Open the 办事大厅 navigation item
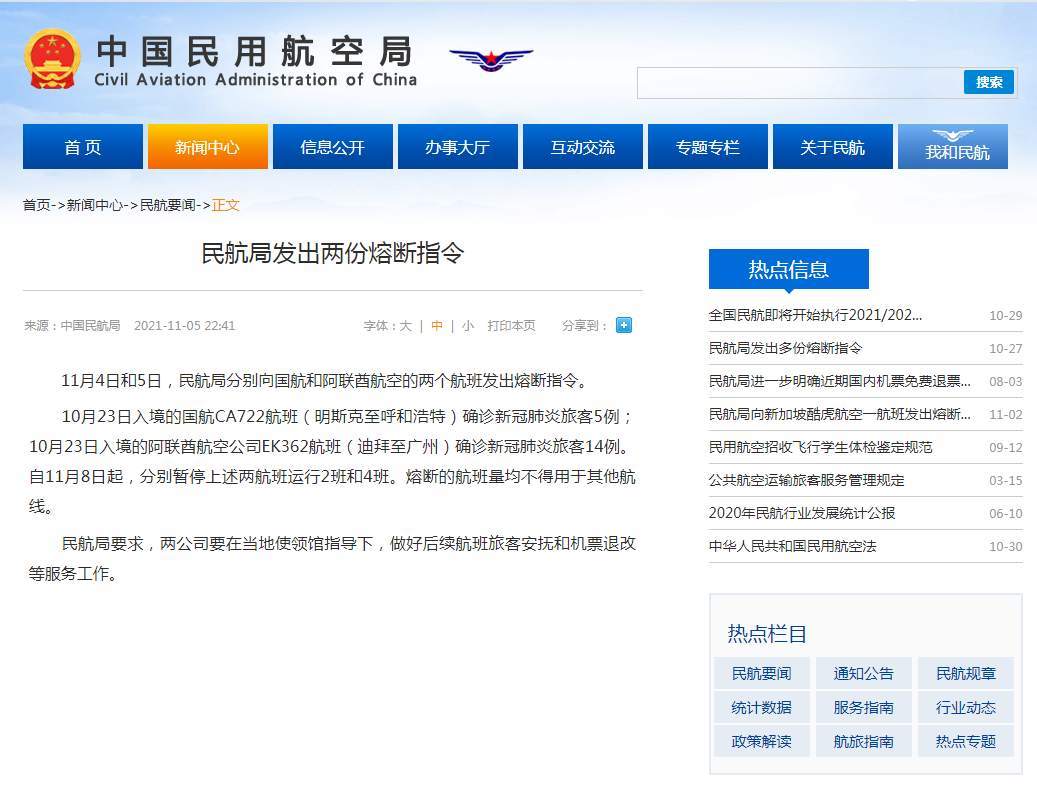 457,147
